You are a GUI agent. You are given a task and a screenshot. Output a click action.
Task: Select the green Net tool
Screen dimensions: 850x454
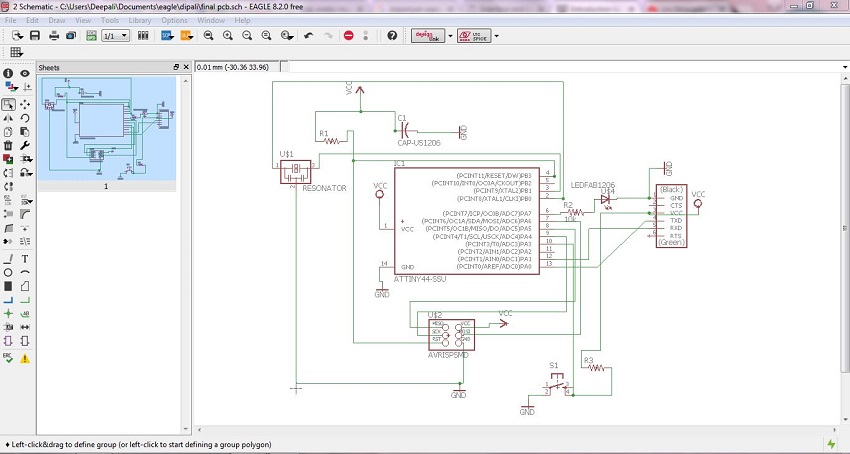point(25,300)
